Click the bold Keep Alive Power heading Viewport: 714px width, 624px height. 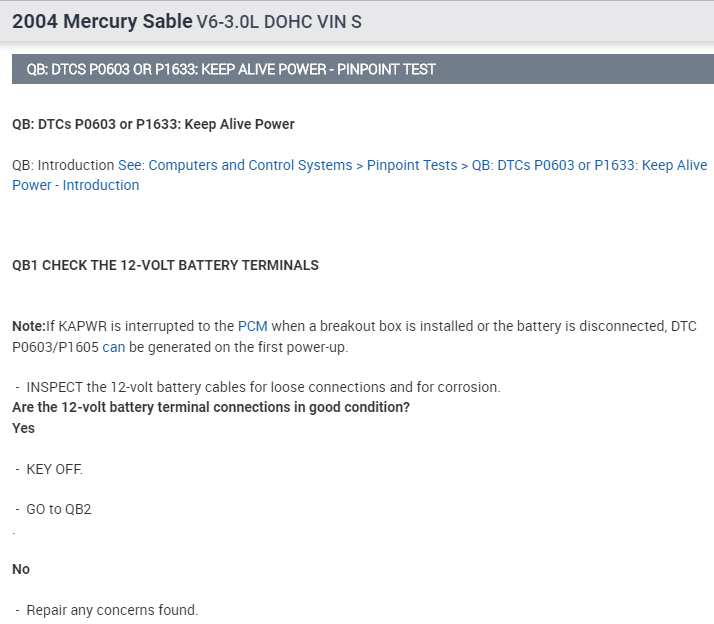click(153, 124)
